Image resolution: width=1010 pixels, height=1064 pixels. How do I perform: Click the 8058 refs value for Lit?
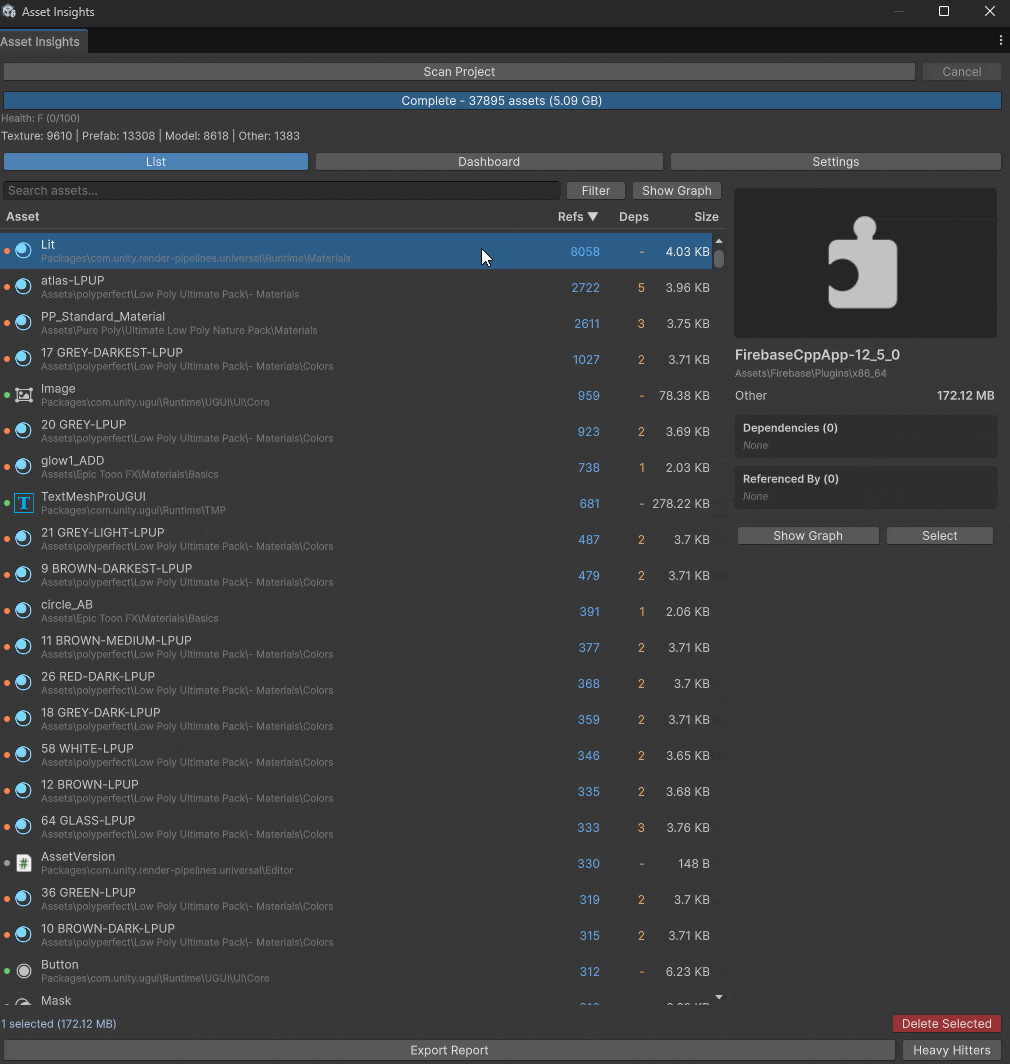pyautogui.click(x=584, y=251)
